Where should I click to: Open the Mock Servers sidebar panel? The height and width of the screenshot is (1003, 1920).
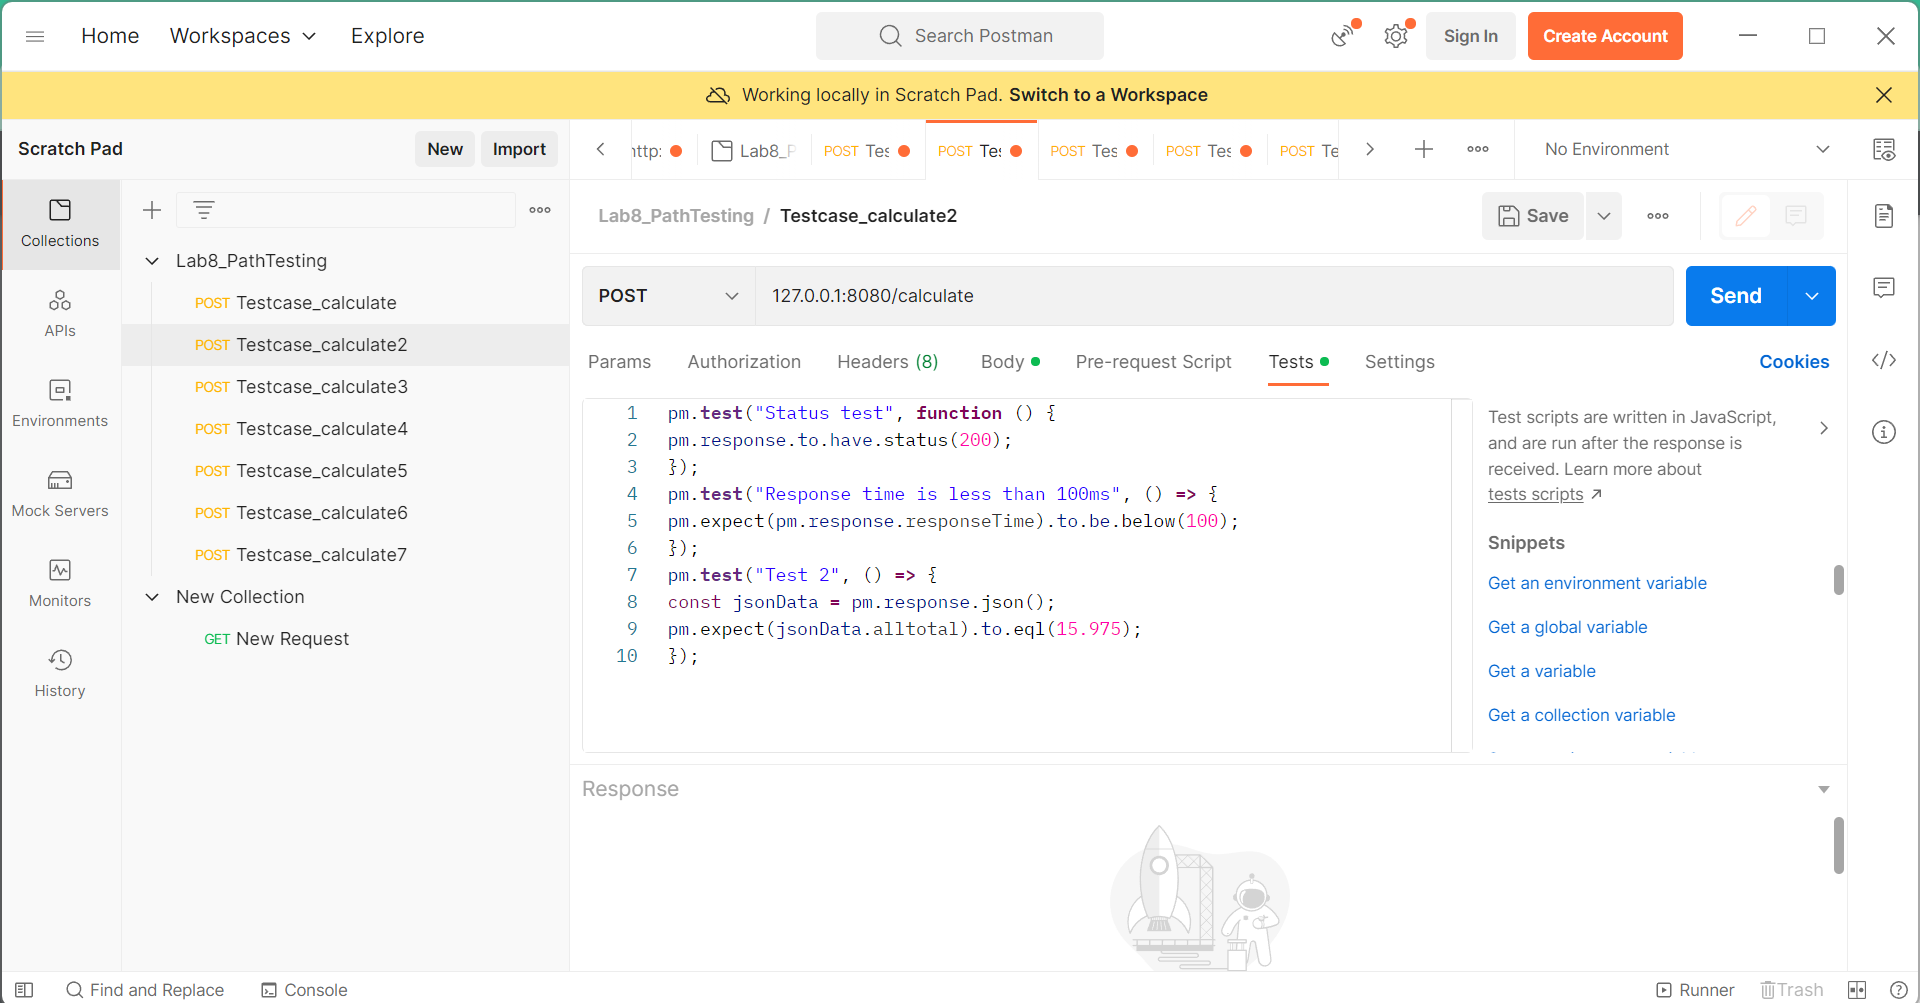click(x=60, y=494)
